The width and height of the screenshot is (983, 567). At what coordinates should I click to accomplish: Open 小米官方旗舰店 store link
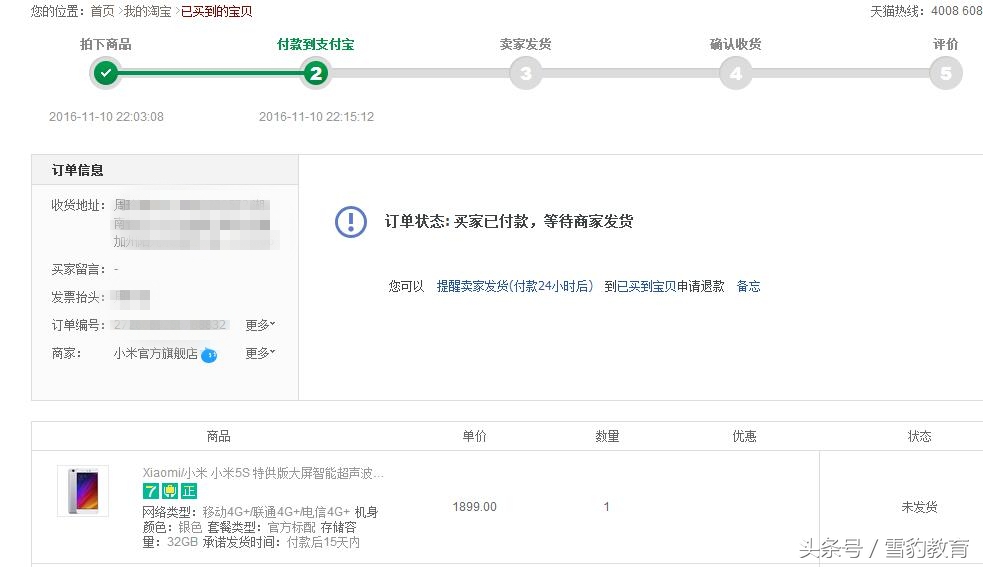pos(155,354)
